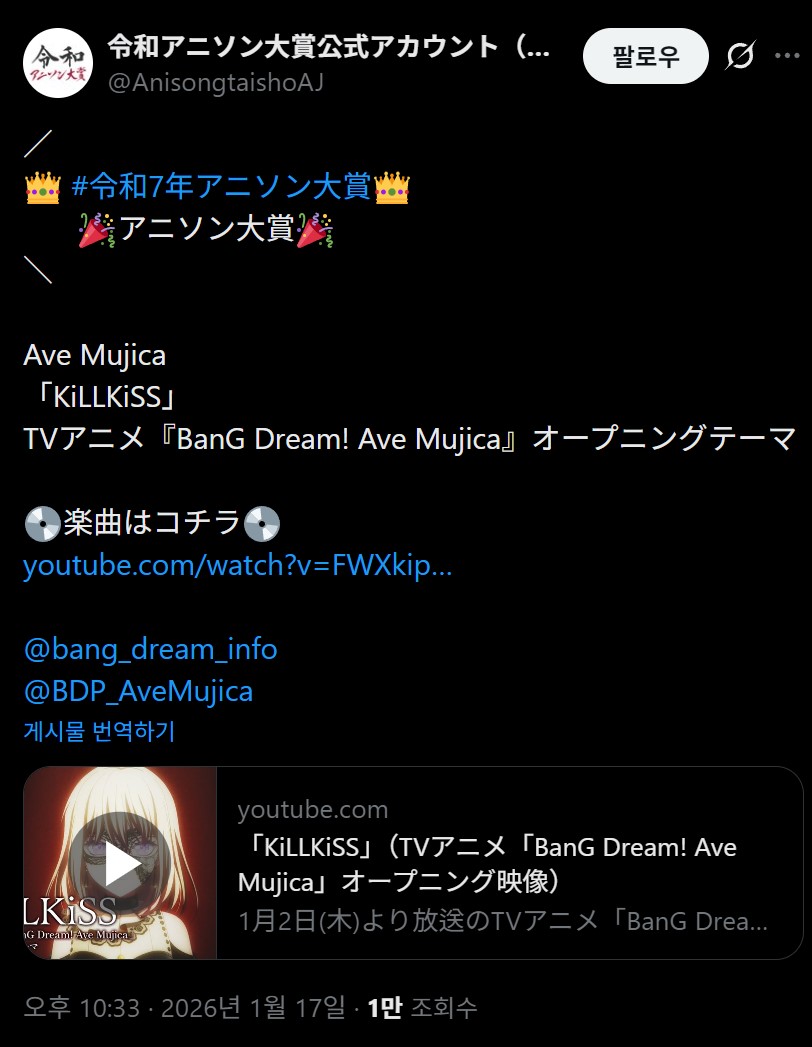
Task: Open the YouTube card title text
Action: coord(487,865)
